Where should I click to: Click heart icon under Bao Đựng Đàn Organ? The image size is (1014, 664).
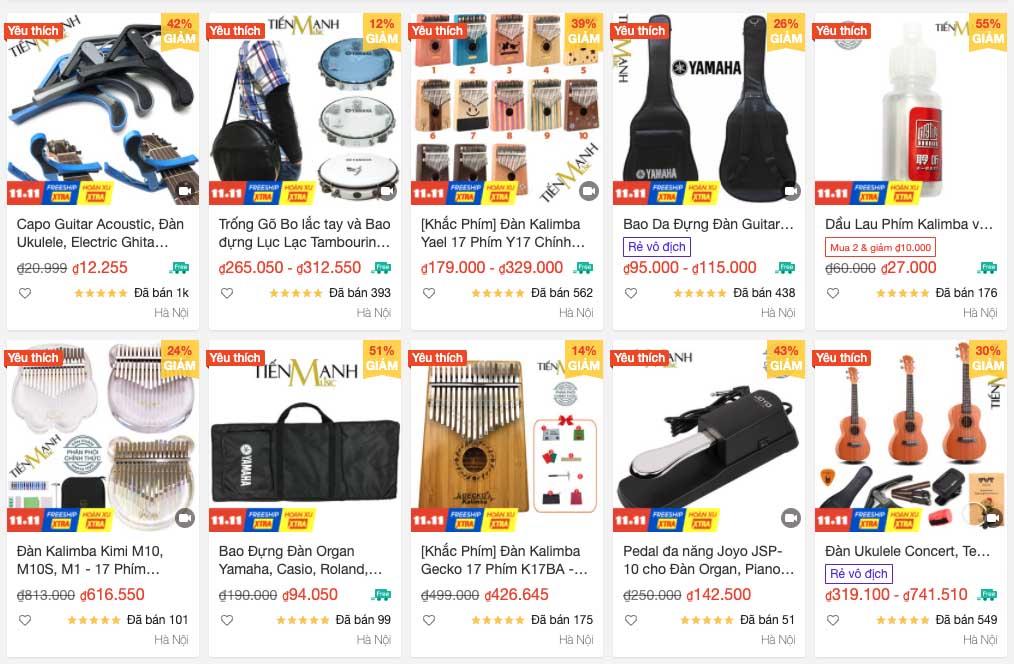pos(227,620)
